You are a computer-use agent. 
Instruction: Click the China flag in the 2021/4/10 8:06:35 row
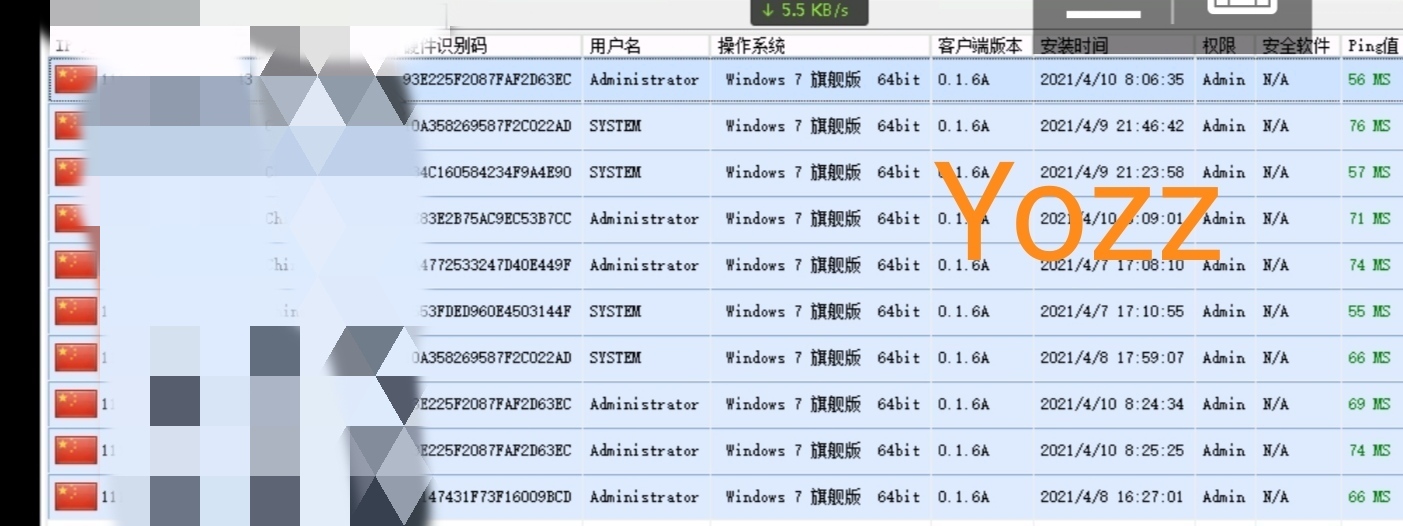coord(76,80)
